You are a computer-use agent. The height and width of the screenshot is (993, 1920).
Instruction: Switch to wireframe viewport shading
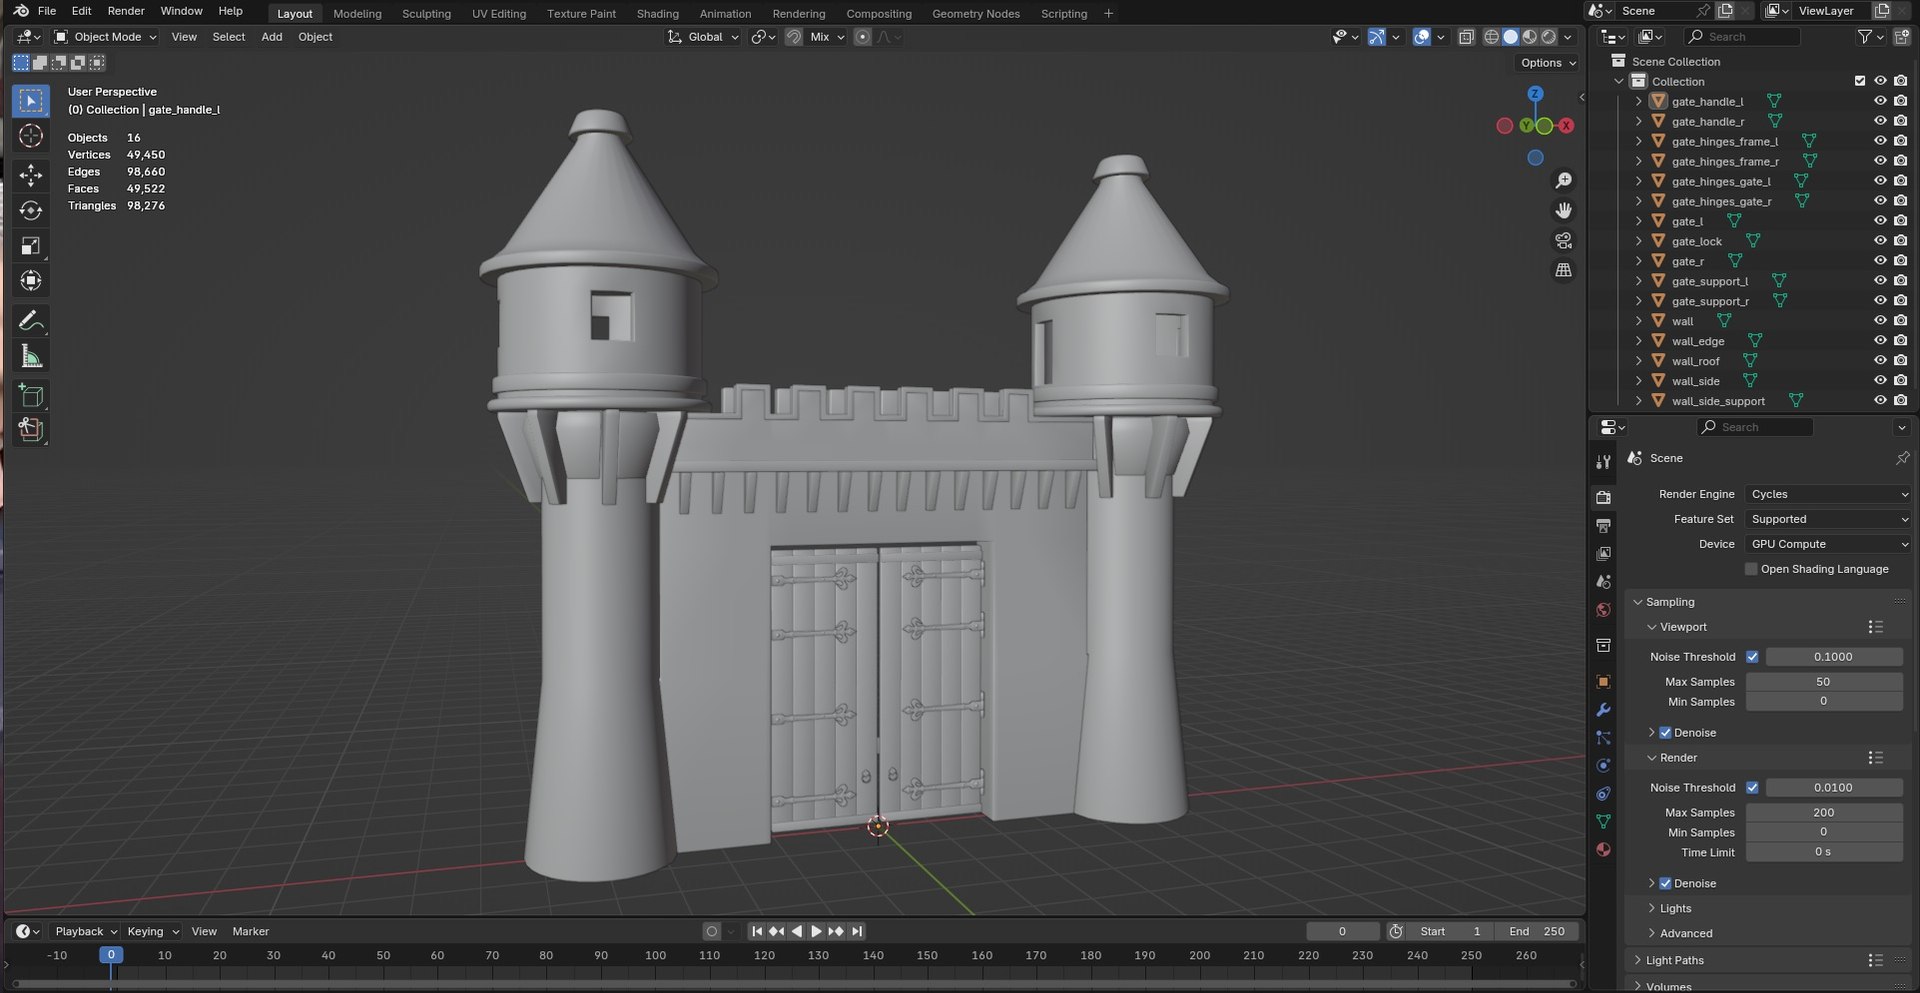click(x=1491, y=37)
